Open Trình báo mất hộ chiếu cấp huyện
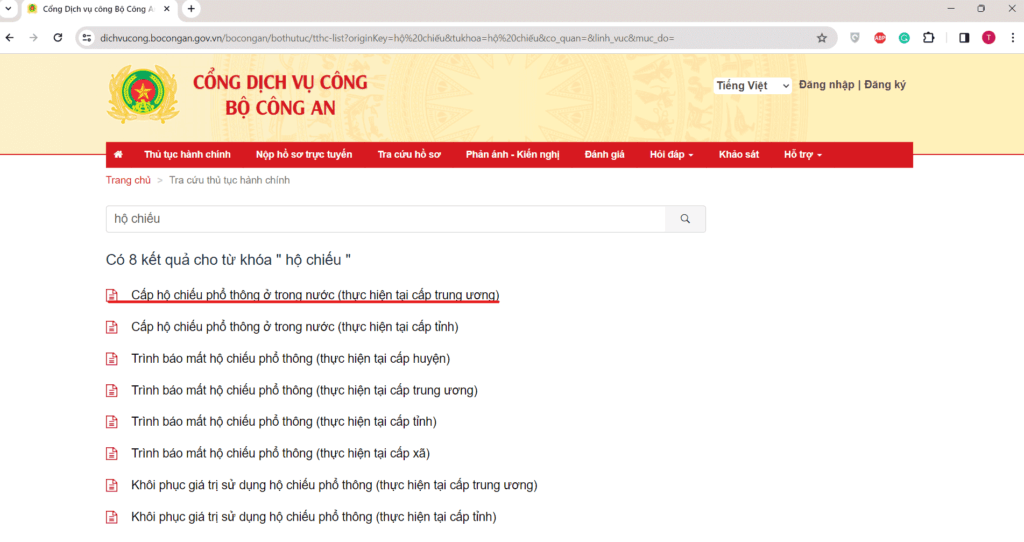The image size is (1024, 542). [291, 359]
